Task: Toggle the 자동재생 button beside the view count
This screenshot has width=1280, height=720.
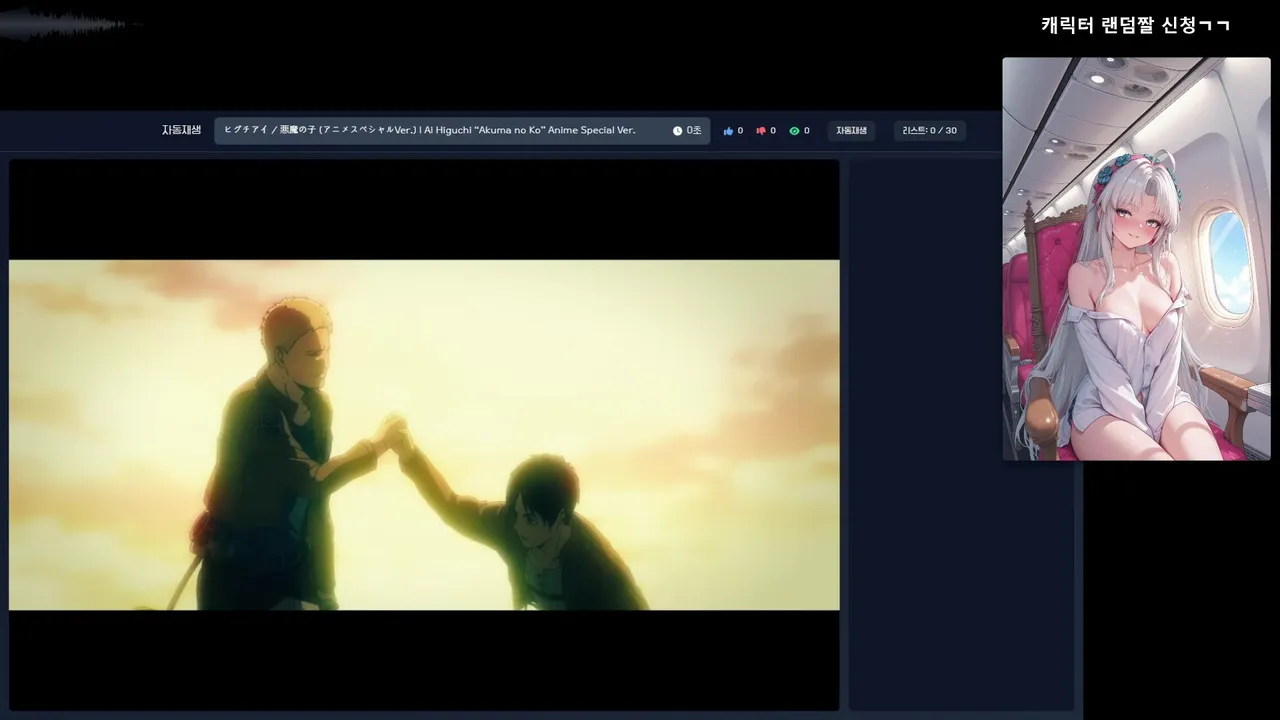Action: coord(851,131)
